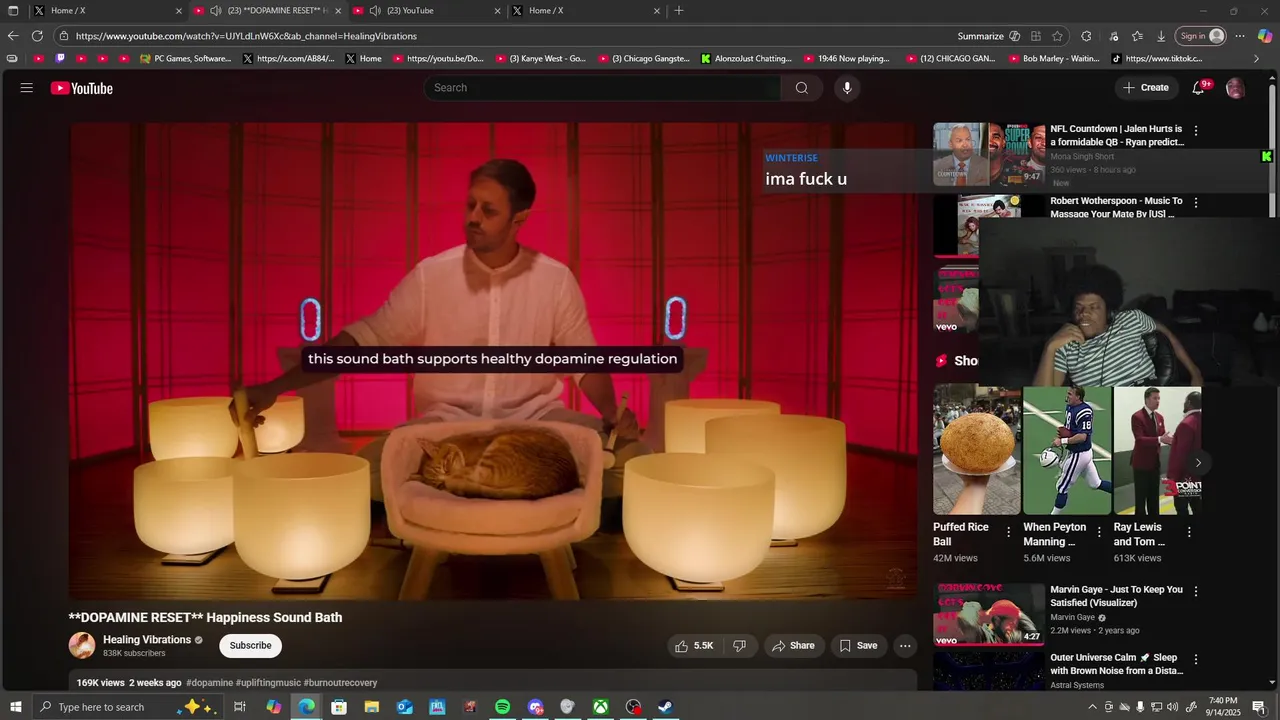Image resolution: width=1280 pixels, height=720 pixels.
Task: Open YouTube notifications bell
Action: point(1198,88)
